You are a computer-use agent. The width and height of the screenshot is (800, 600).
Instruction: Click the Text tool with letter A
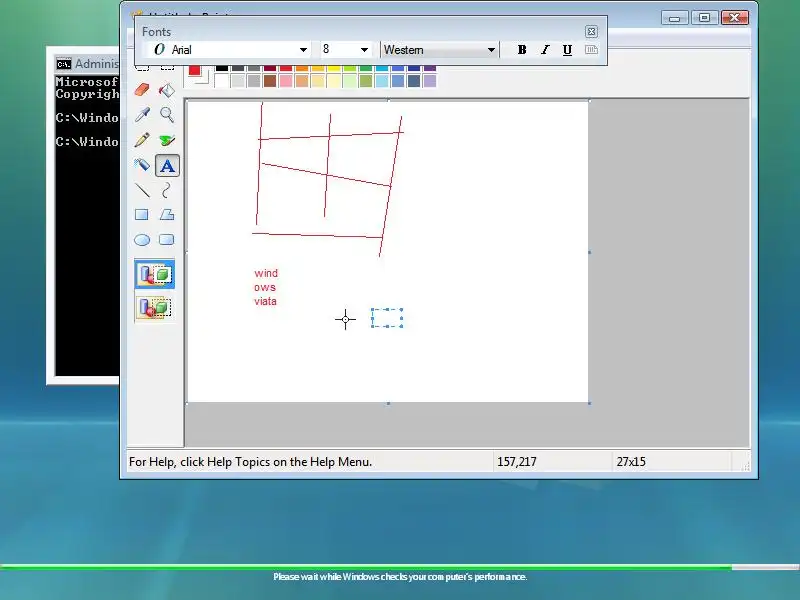click(167, 165)
